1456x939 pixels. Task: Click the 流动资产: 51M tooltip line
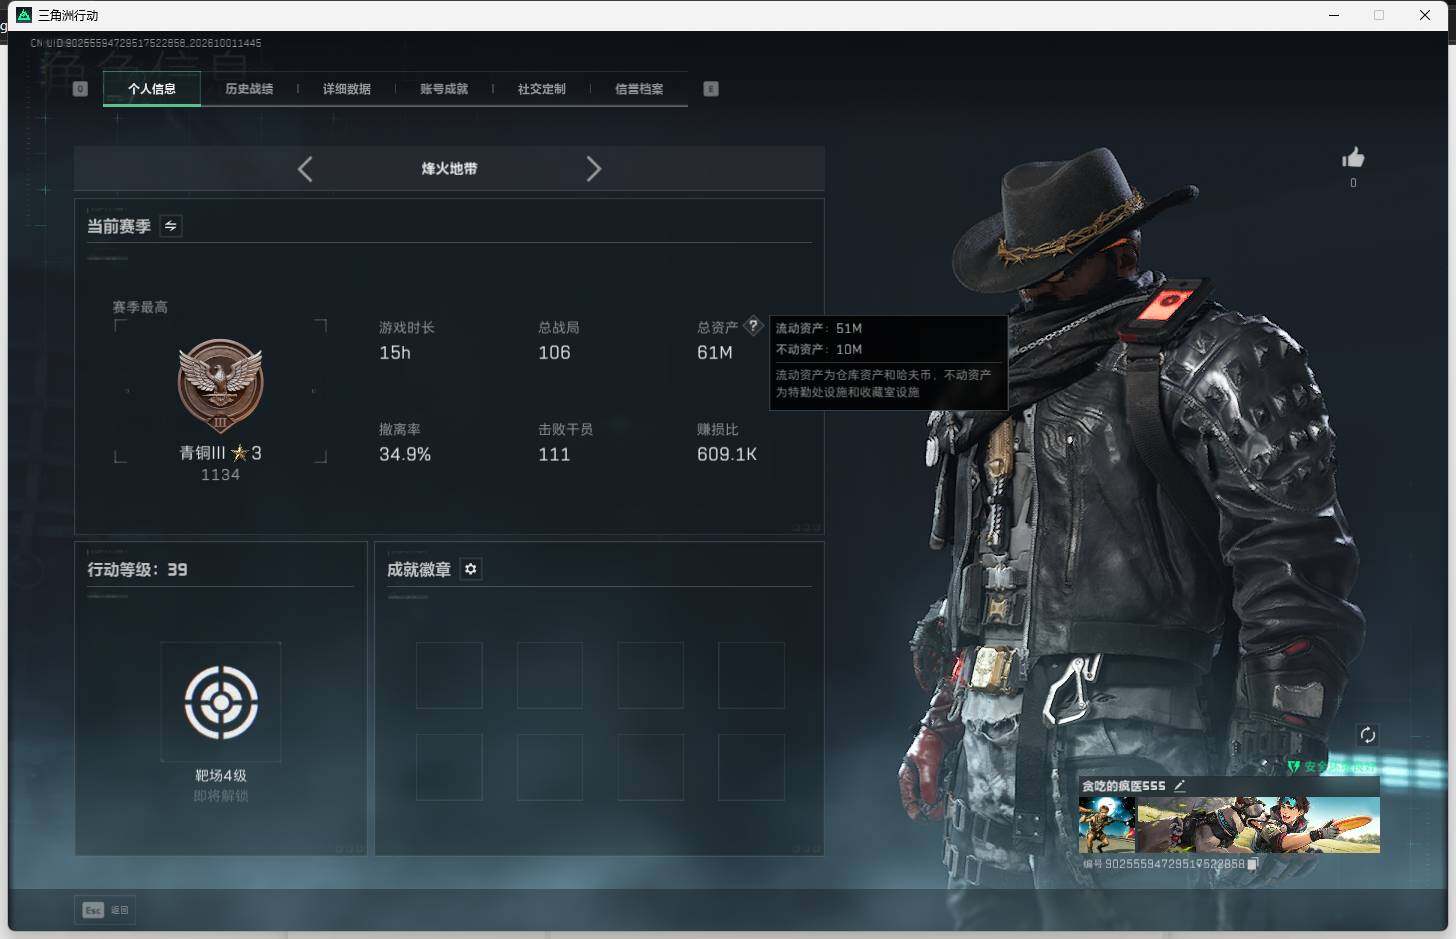click(x=819, y=328)
